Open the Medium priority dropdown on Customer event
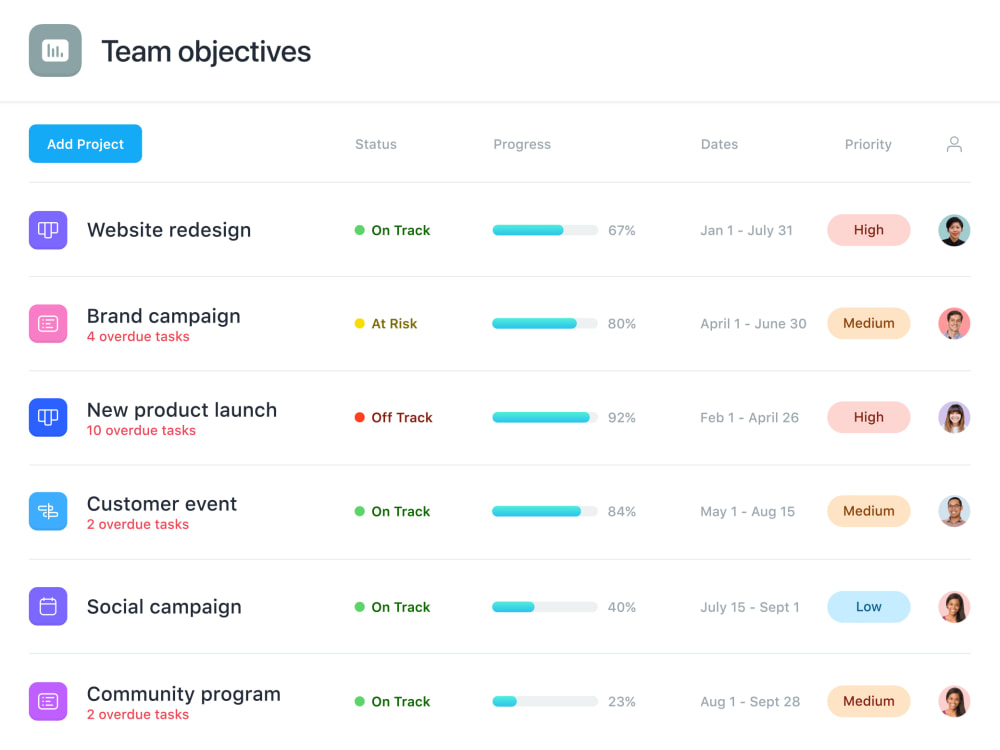Image resolution: width=1000 pixels, height=750 pixels. point(868,511)
